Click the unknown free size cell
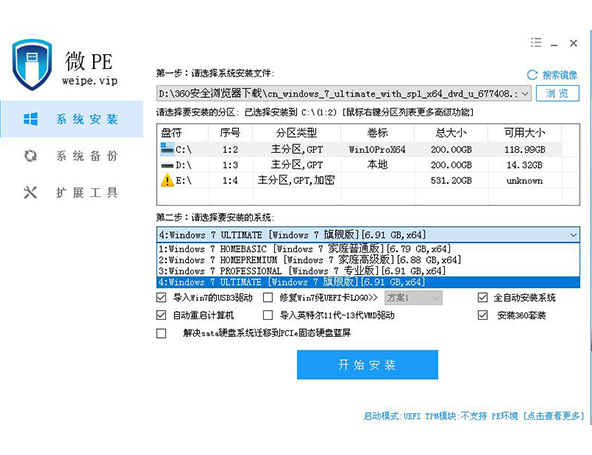This screenshot has height=455, width=592. pyautogui.click(x=525, y=180)
